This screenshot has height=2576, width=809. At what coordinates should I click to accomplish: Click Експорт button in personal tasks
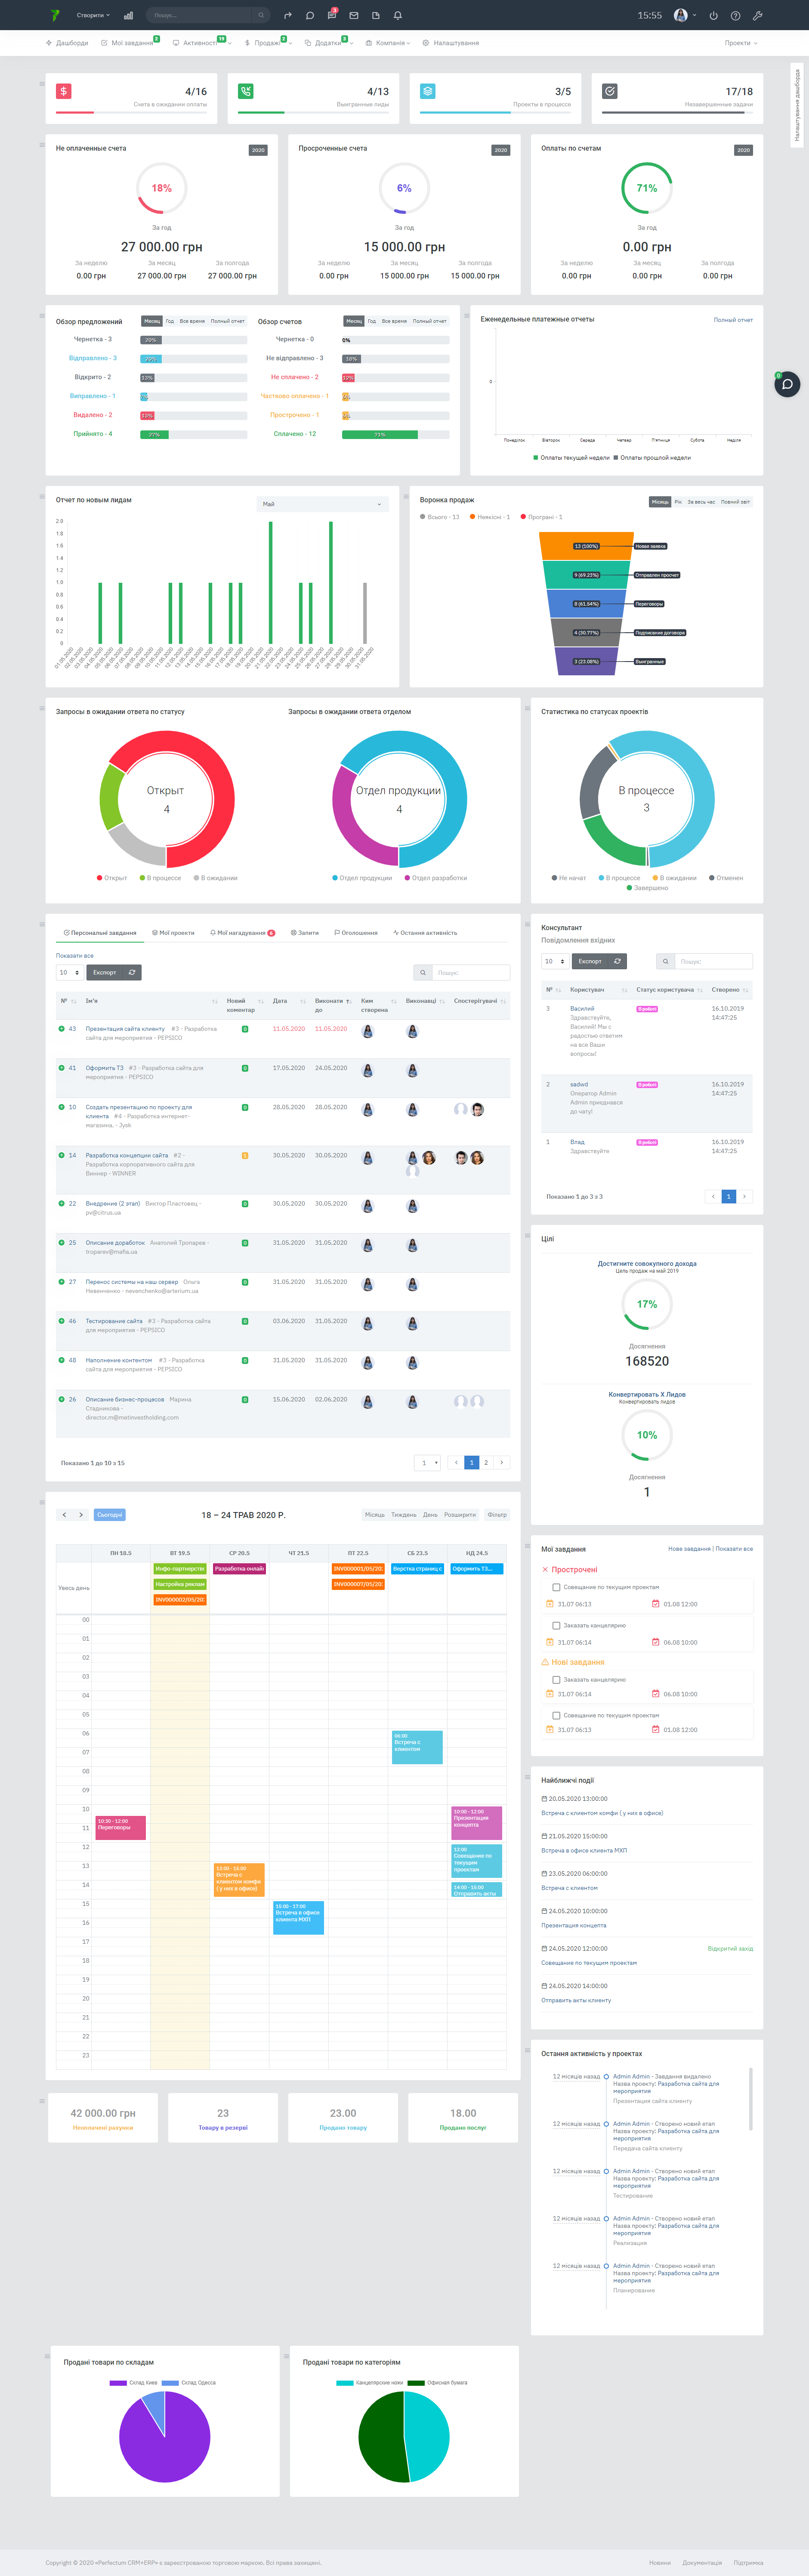click(104, 972)
